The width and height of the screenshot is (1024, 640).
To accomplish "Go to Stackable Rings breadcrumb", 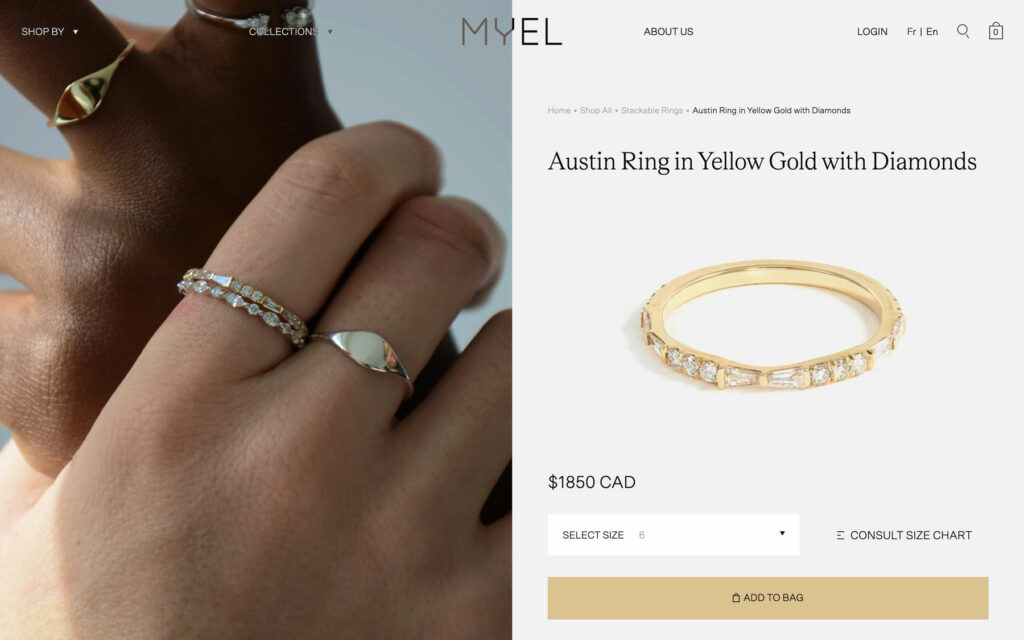I will click(652, 110).
